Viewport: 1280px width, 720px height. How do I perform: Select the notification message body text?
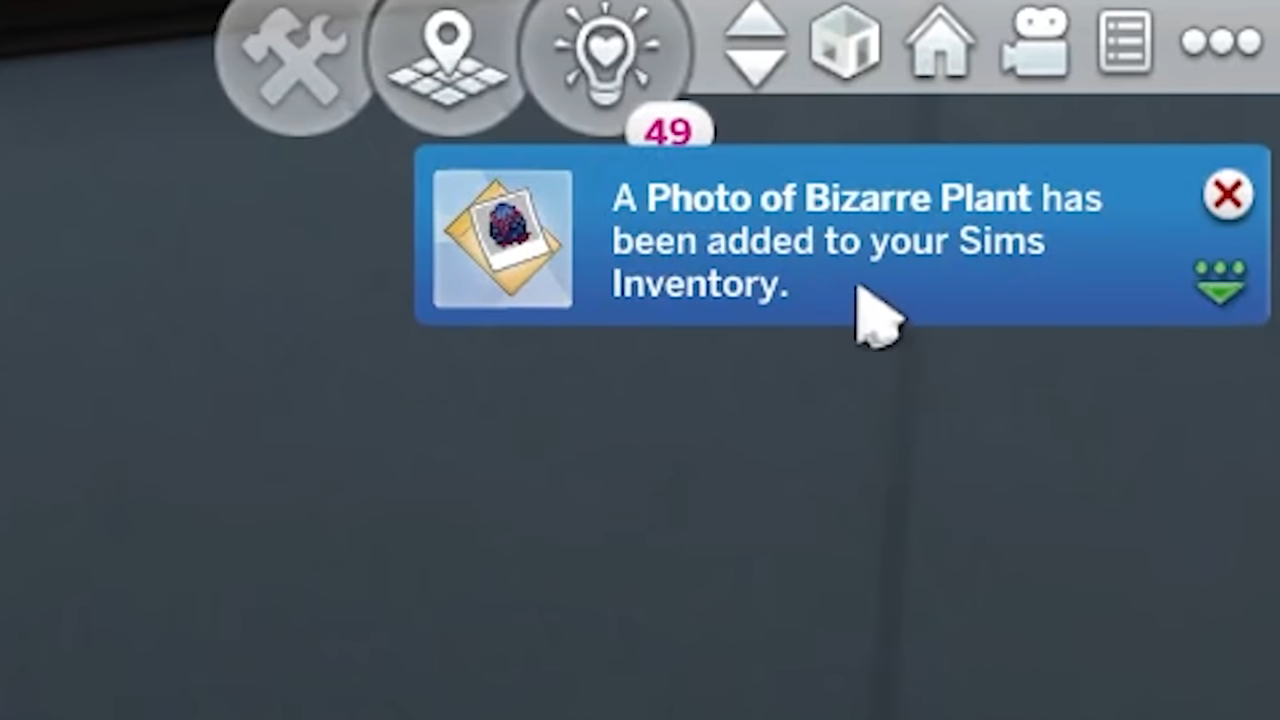[x=857, y=241]
